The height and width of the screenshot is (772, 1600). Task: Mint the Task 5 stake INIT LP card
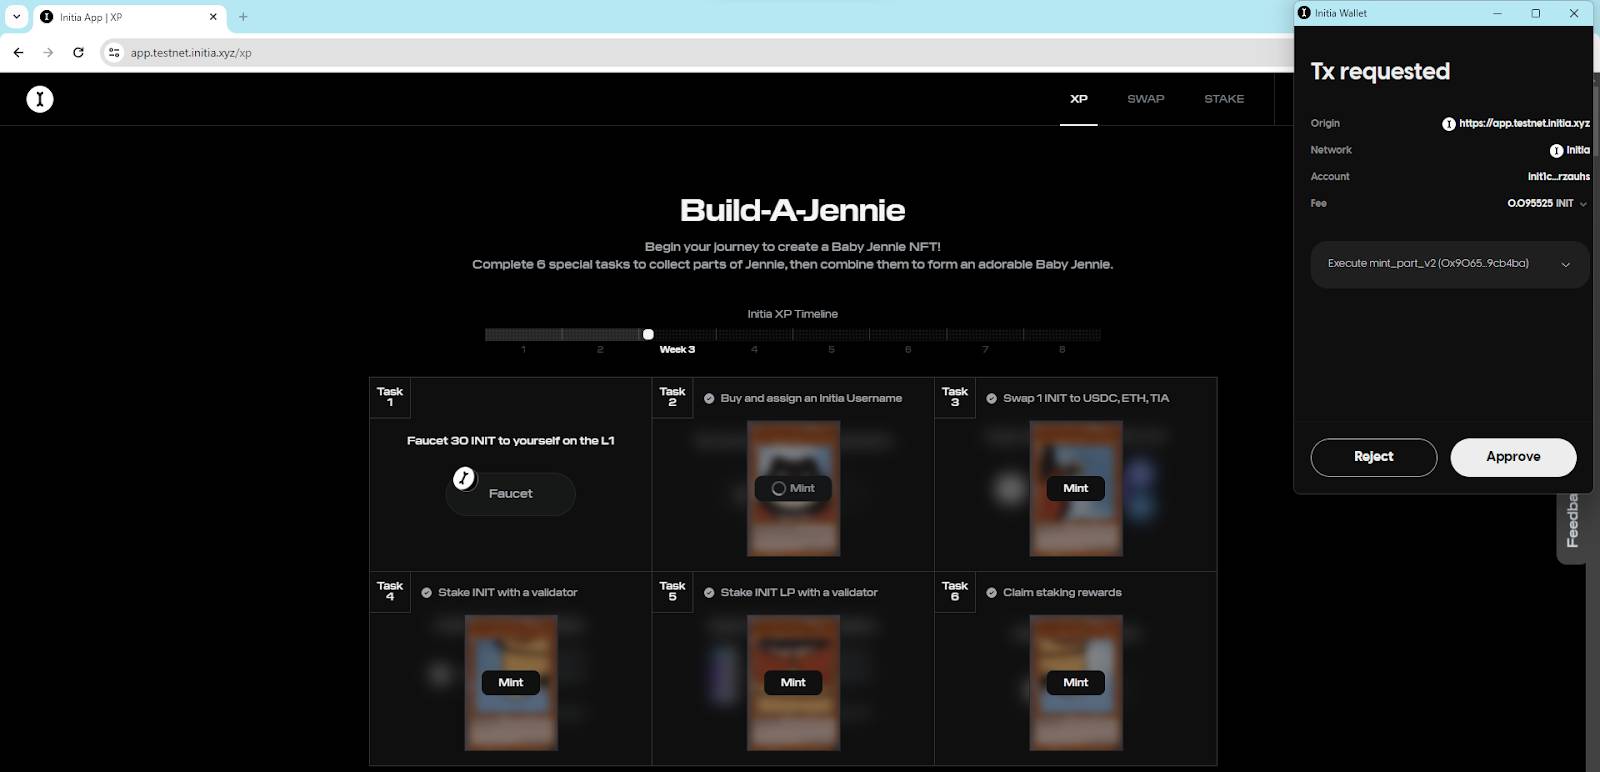click(793, 682)
